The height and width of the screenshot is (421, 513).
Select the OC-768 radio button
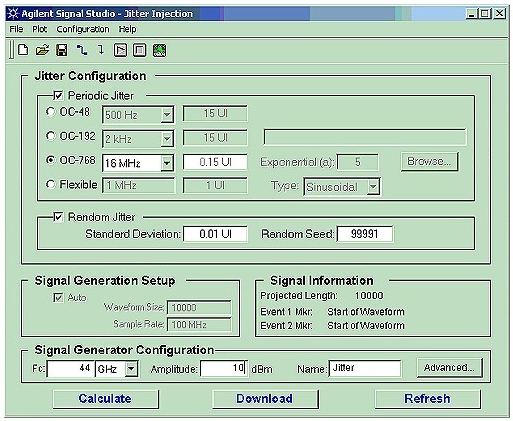tap(50, 160)
